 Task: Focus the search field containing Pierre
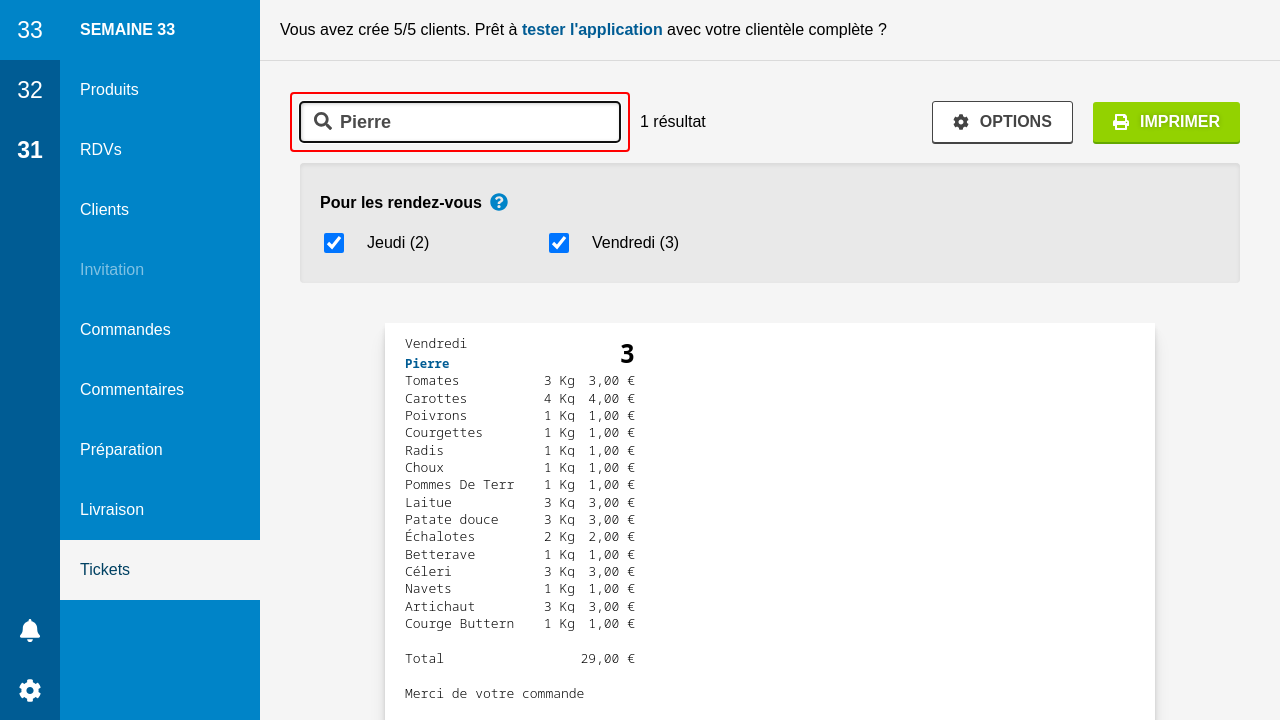pos(475,122)
